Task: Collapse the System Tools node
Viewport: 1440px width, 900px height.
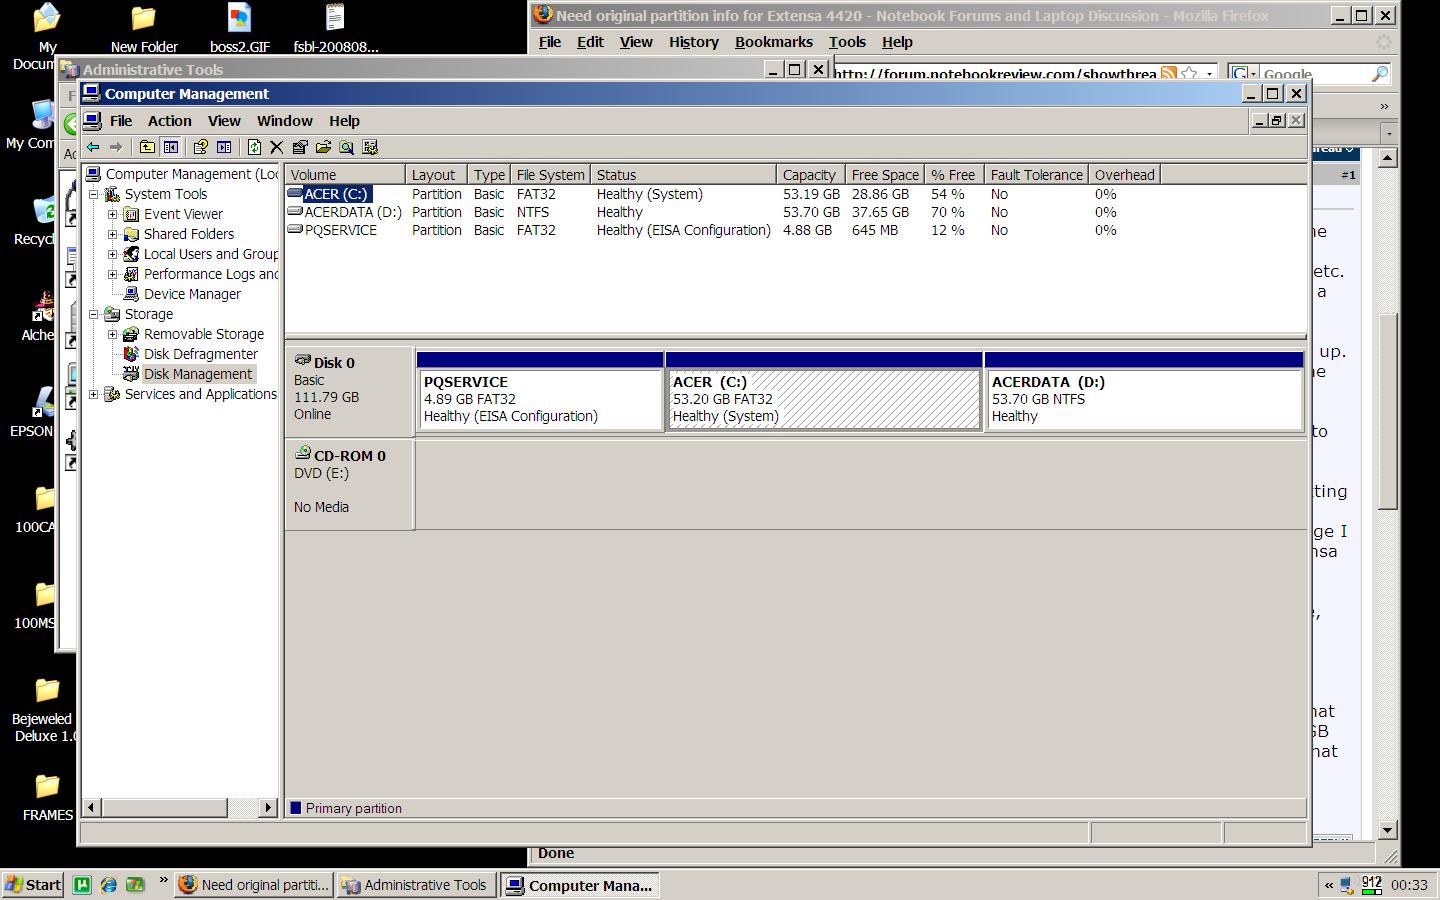Action: click(x=94, y=194)
